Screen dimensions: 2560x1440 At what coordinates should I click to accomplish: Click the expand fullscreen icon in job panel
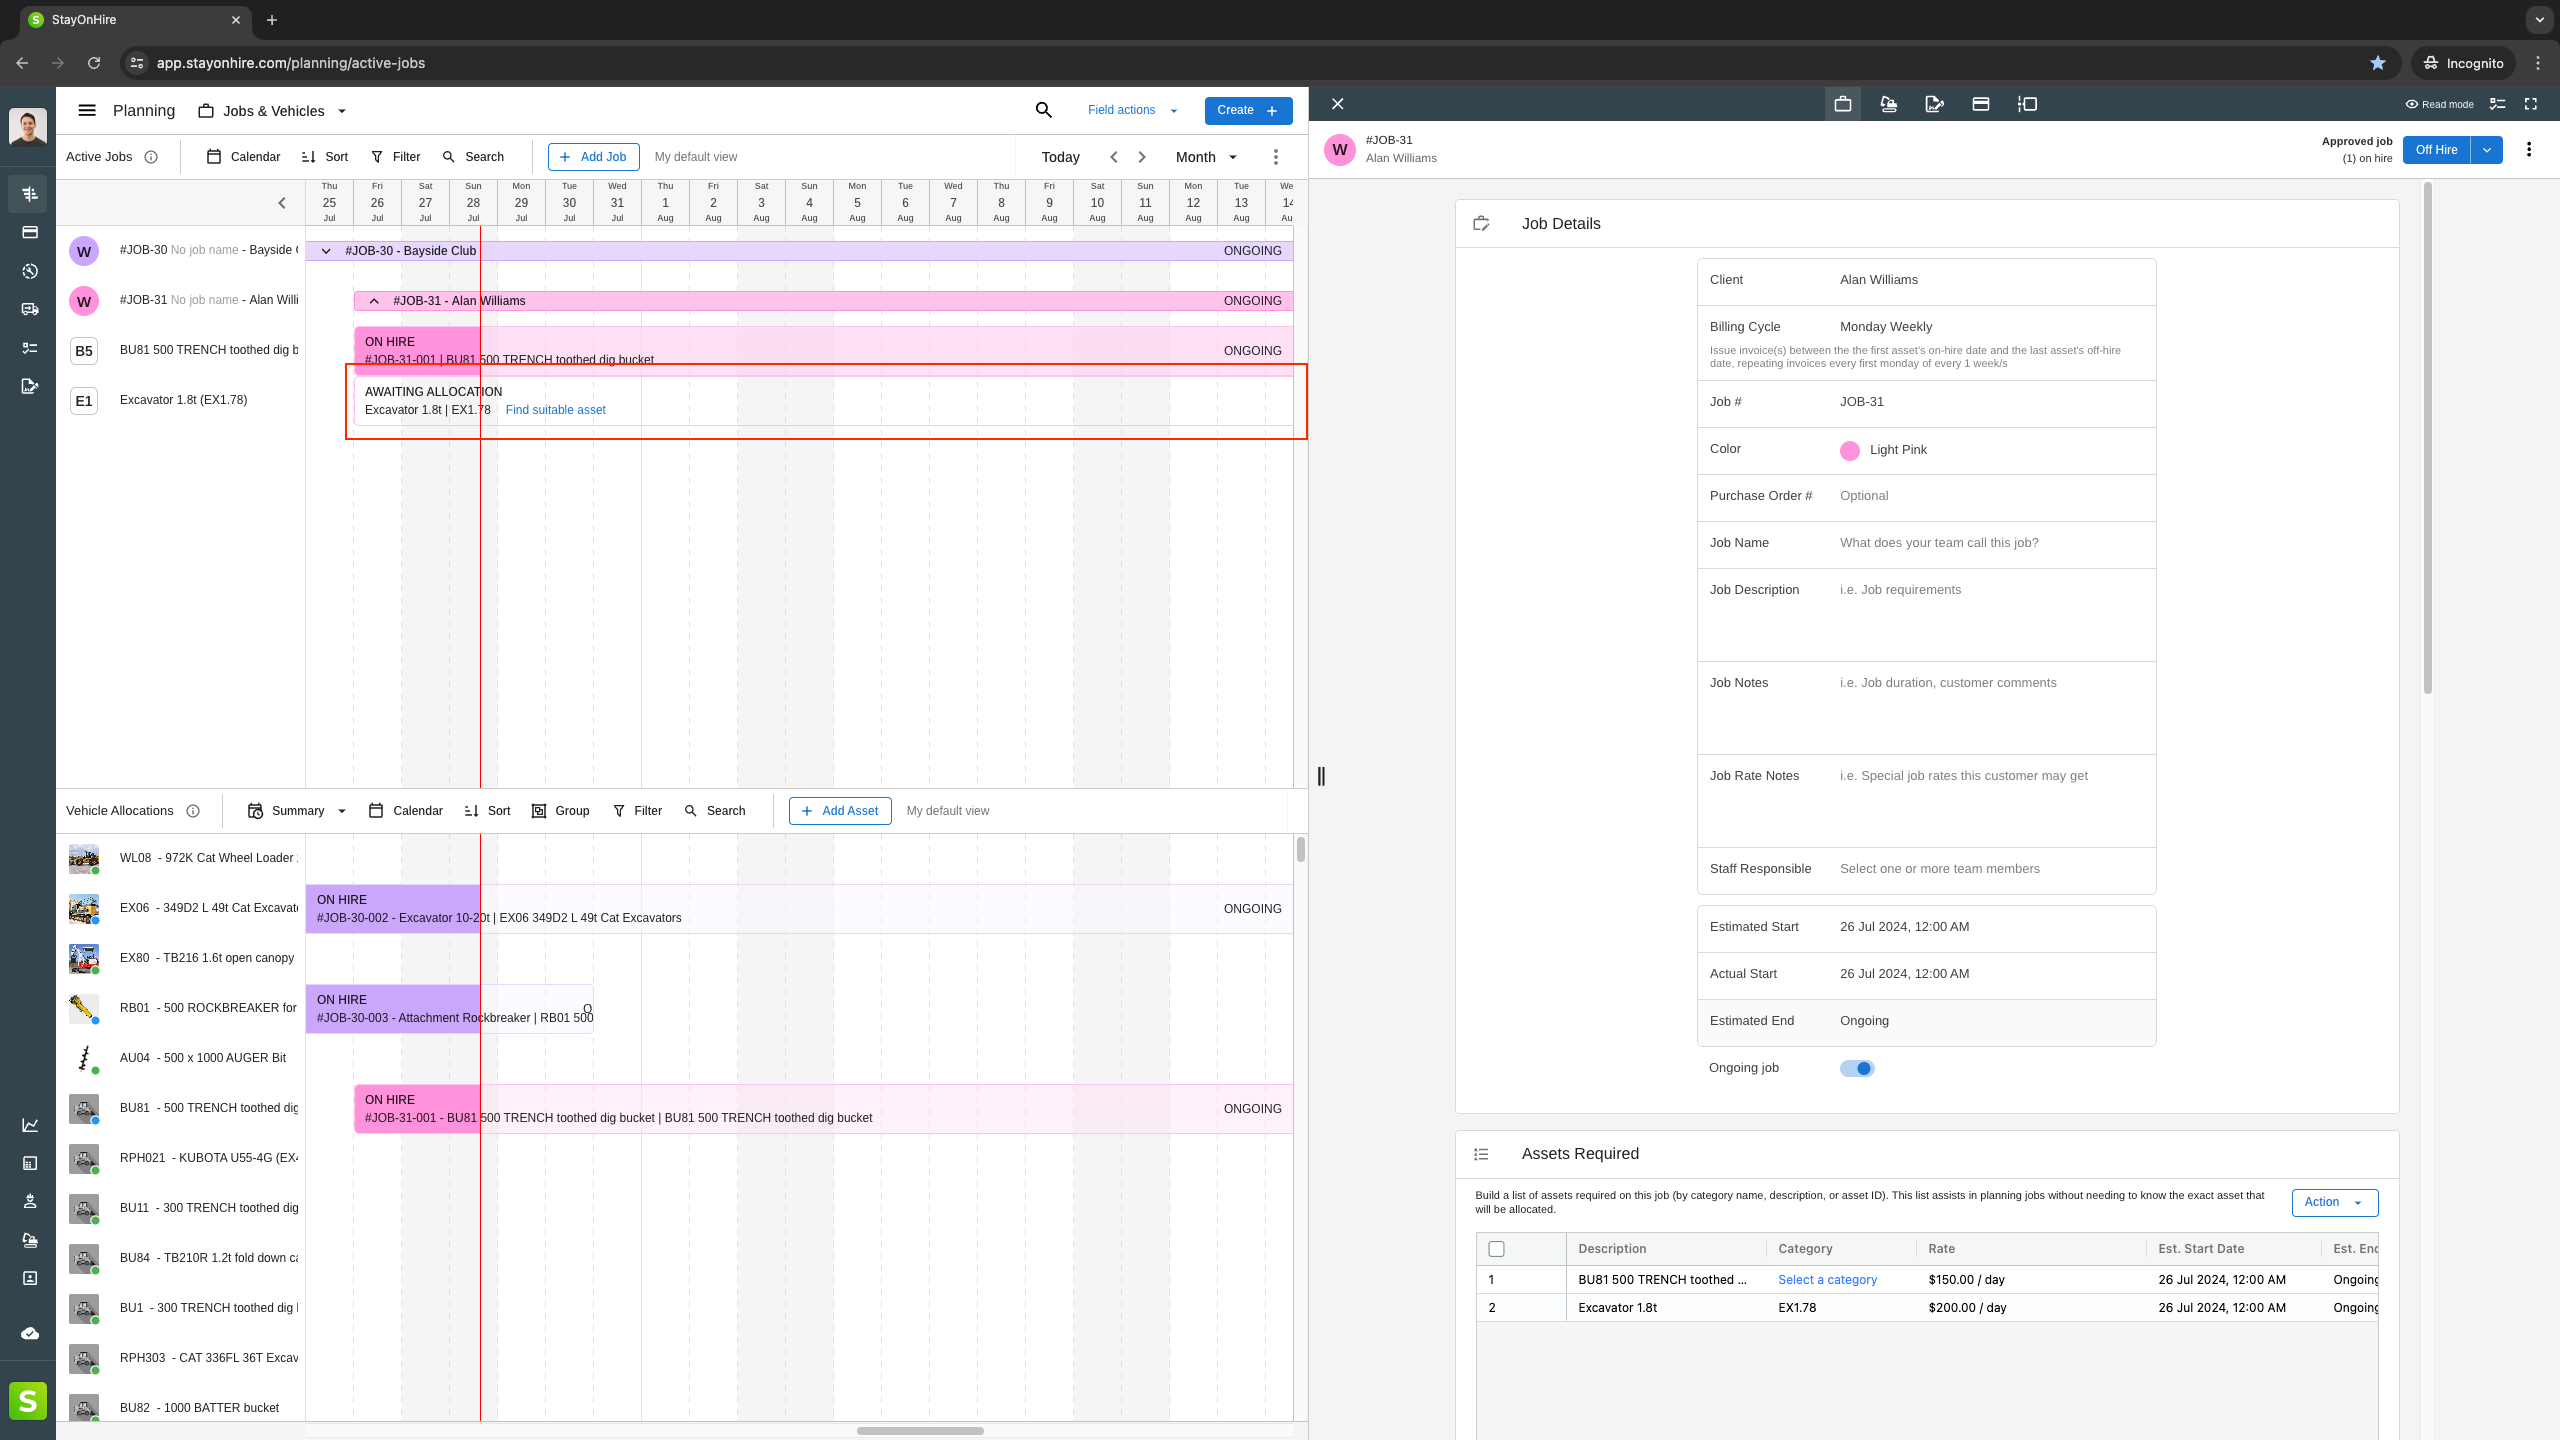tap(2531, 104)
